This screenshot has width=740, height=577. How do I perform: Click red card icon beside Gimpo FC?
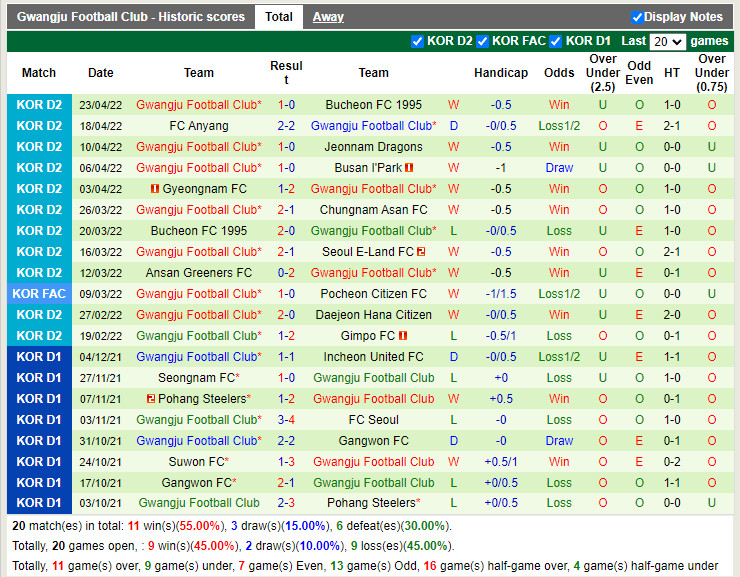[403, 335]
